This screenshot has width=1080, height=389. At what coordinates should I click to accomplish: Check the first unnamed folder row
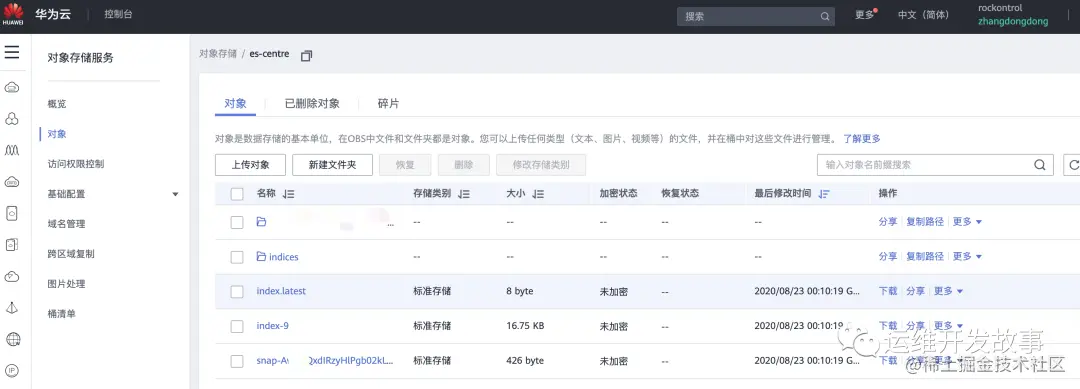click(237, 222)
